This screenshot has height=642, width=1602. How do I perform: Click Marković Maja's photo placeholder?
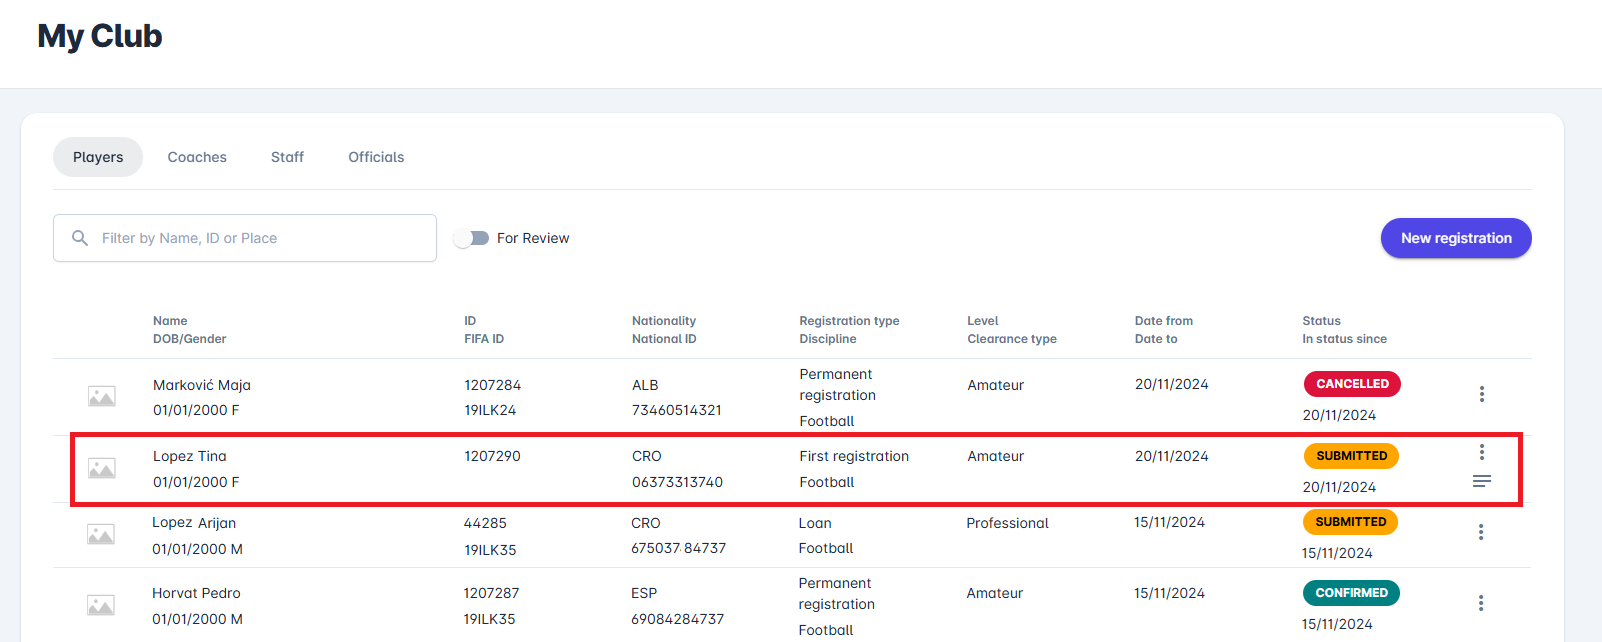pos(102,397)
